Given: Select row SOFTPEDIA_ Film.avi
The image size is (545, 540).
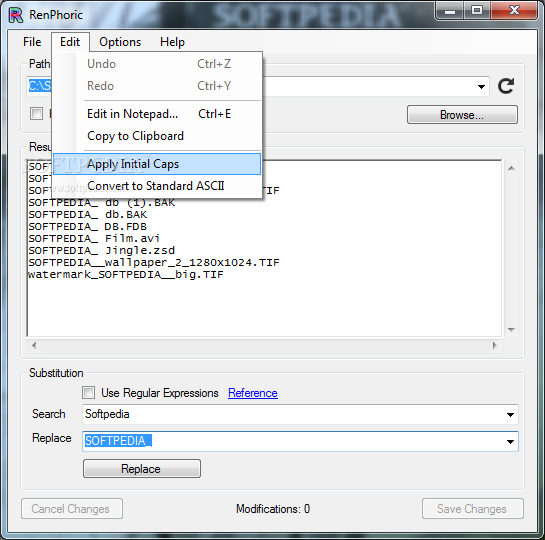Looking at the screenshot, I should 94,238.
